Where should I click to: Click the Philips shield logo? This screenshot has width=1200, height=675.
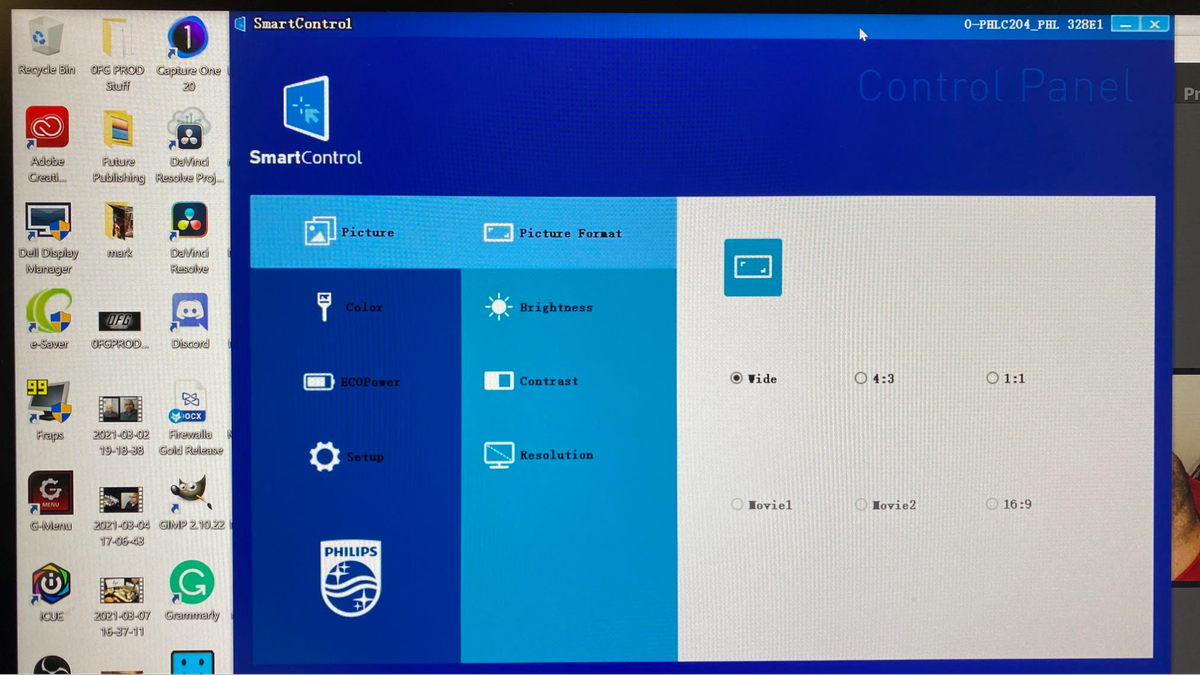pyautogui.click(x=351, y=580)
